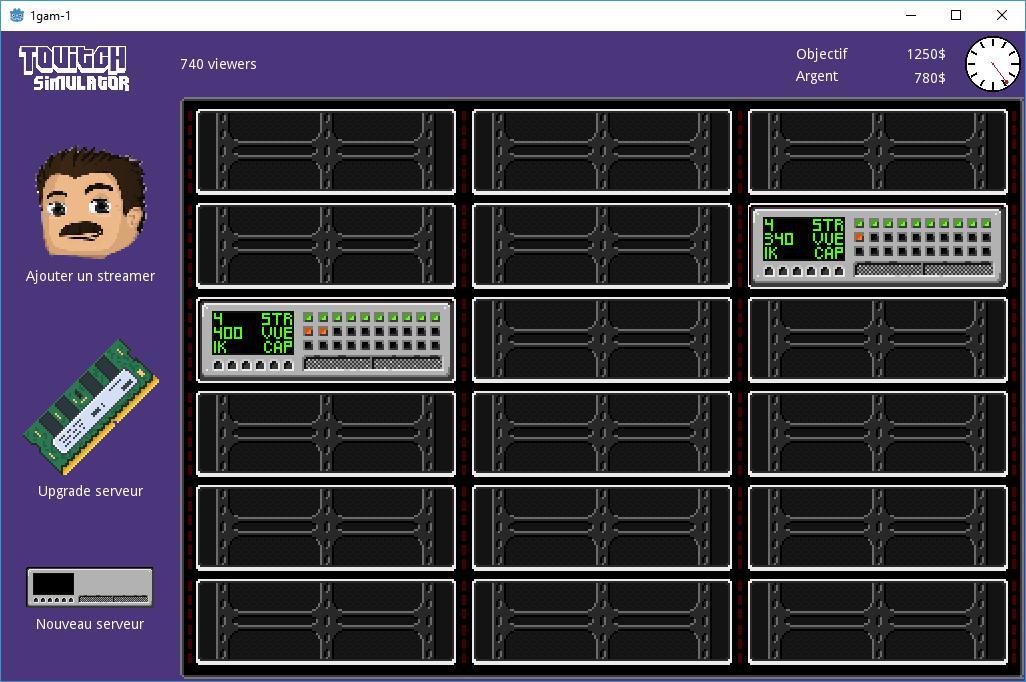
Task: Click the Objectif 1250$ value
Action: [x=925, y=55]
